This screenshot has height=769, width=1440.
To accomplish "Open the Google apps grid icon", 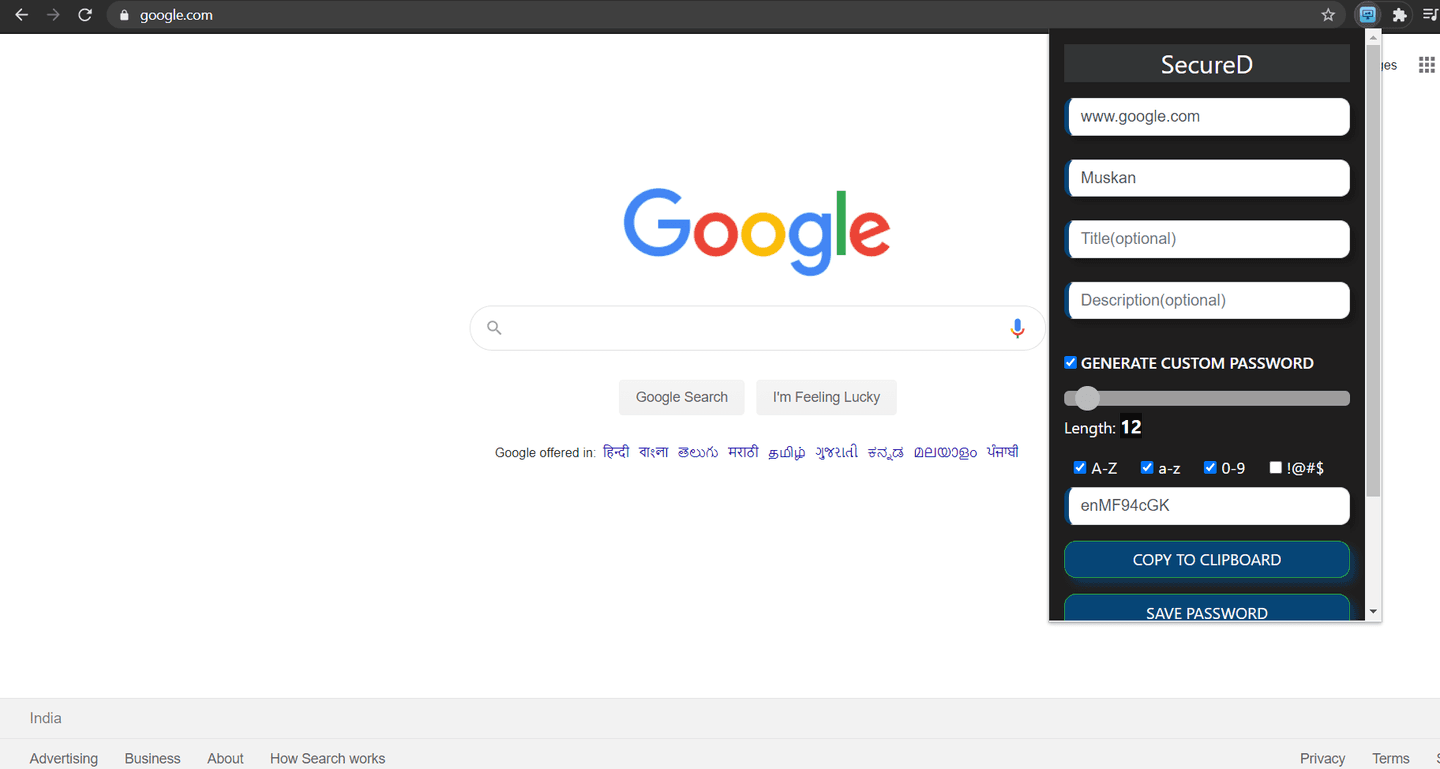I will point(1427,65).
